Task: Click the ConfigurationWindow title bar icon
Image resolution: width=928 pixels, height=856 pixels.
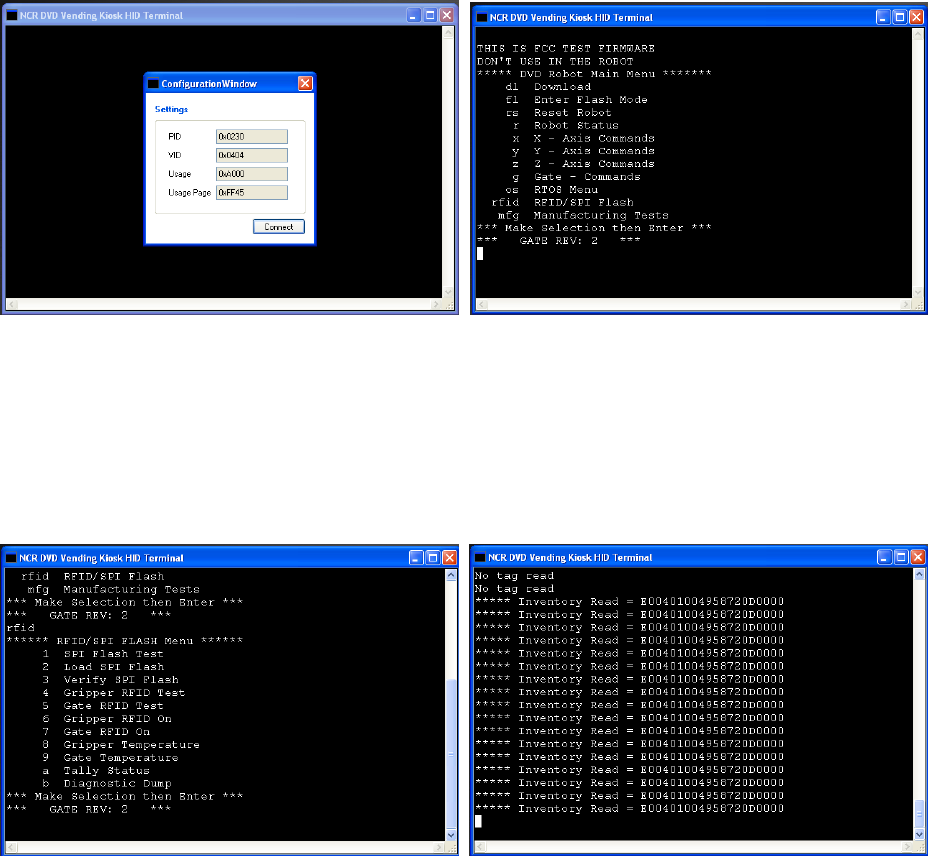Action: 153,83
